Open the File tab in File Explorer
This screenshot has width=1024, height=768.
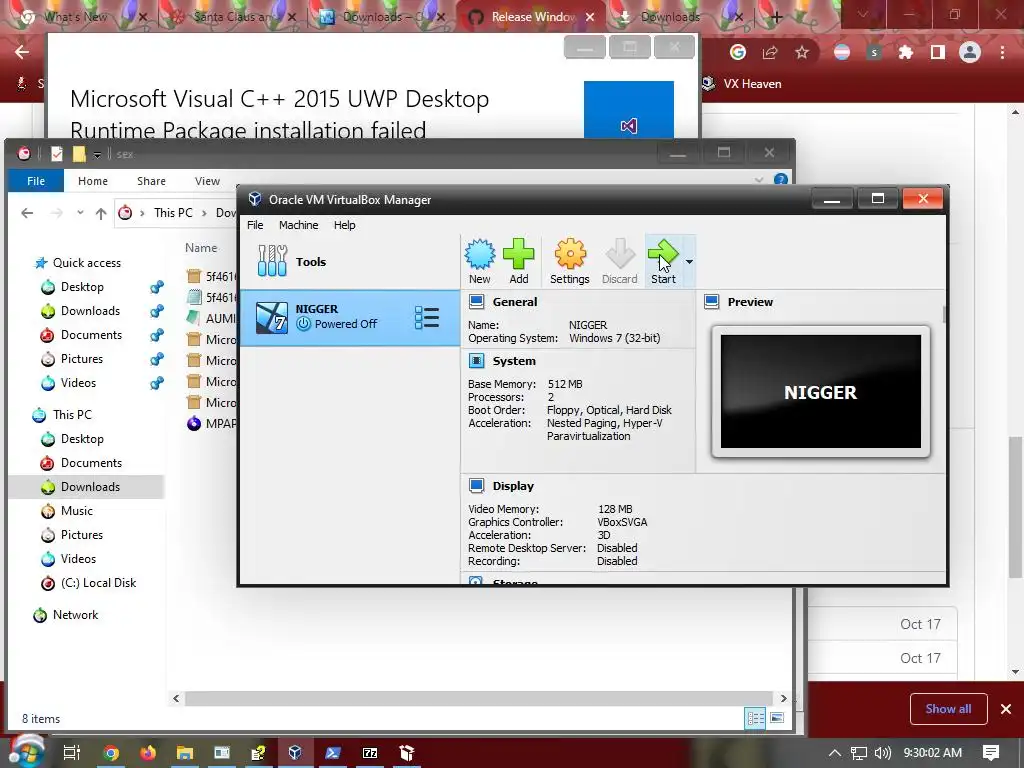36,181
